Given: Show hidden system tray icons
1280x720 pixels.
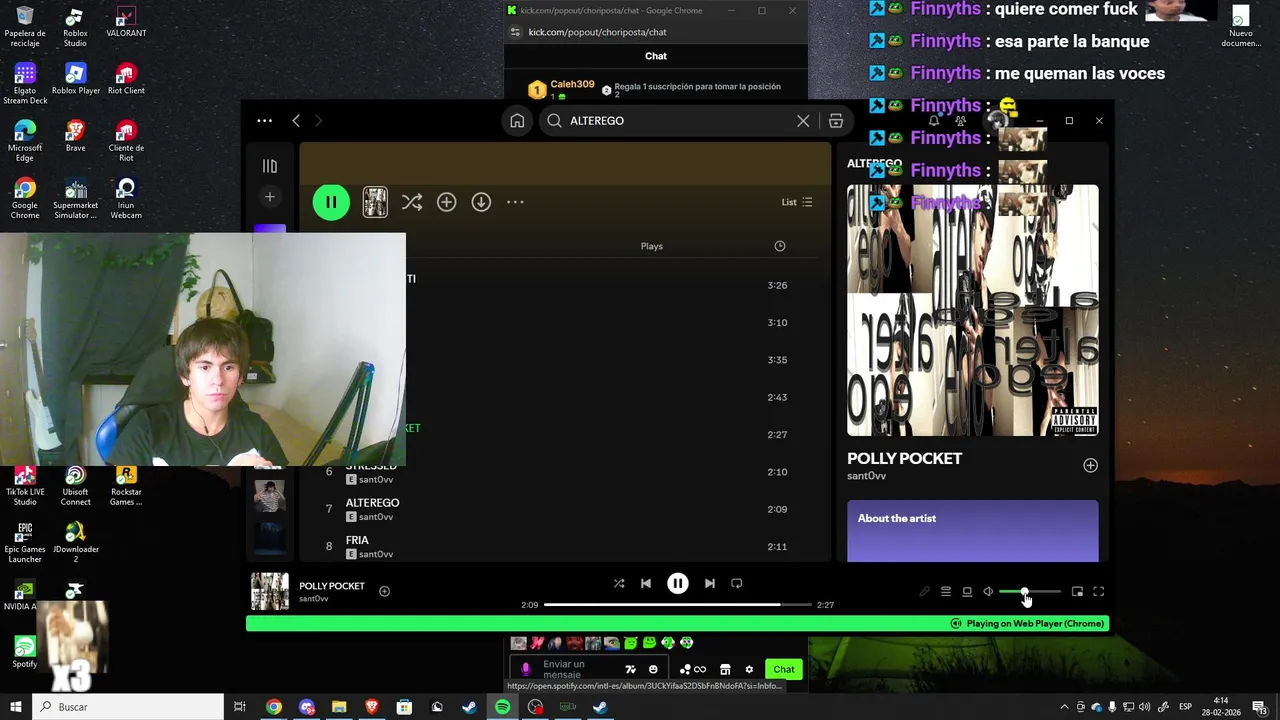Looking at the screenshot, I should coord(1064,707).
